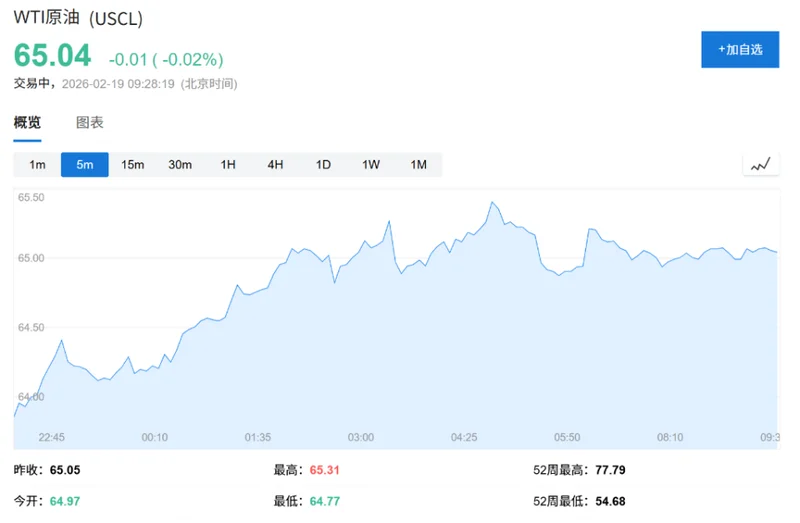Click the line chart style icon
800x523 pixels.
[x=761, y=164]
